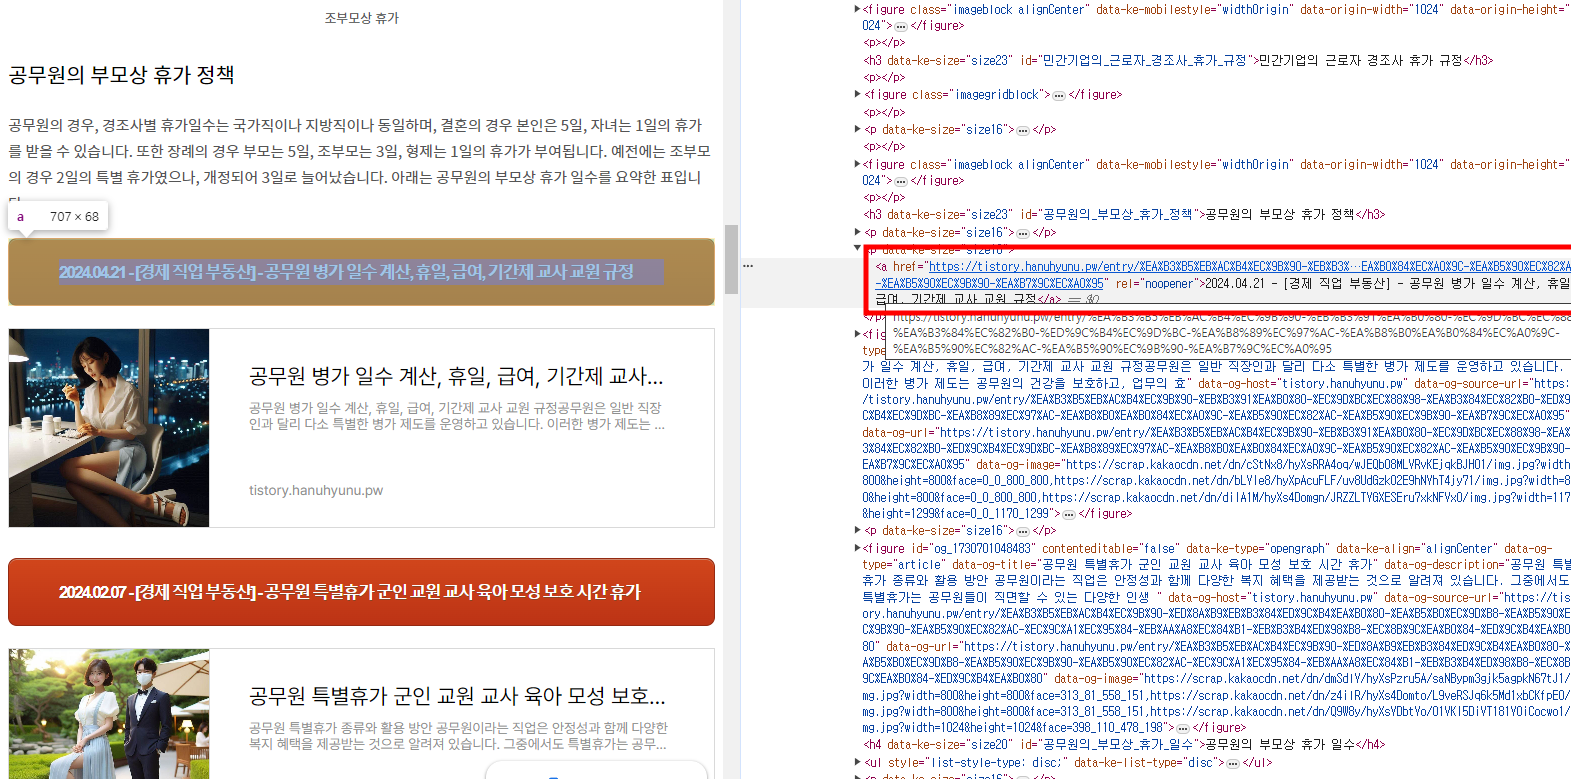The height and width of the screenshot is (779, 1571).
Task: Select the h4 node with id 공무원의_부모상_휴가_일수
Action: coord(1125,744)
